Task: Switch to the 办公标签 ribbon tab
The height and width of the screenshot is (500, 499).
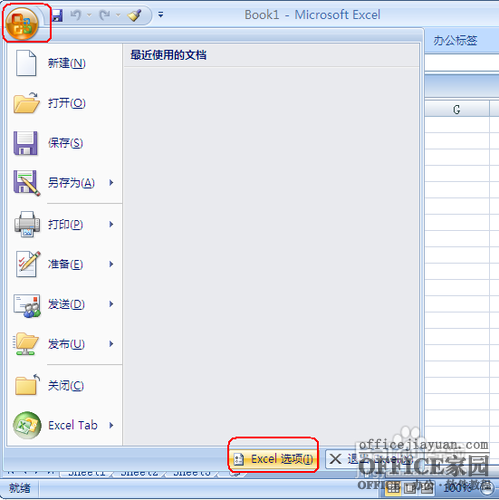Action: [455, 41]
